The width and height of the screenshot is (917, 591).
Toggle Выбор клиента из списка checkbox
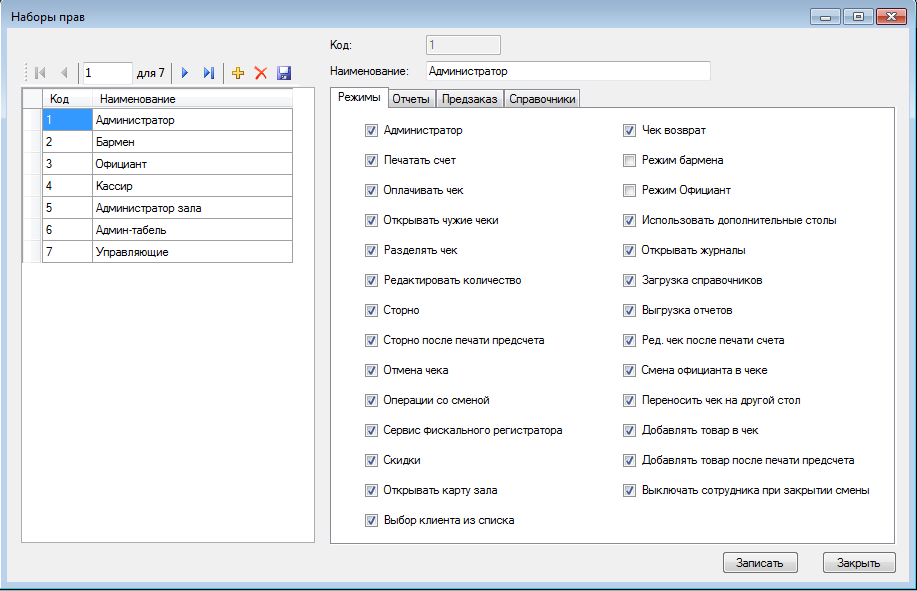pyautogui.click(x=371, y=520)
